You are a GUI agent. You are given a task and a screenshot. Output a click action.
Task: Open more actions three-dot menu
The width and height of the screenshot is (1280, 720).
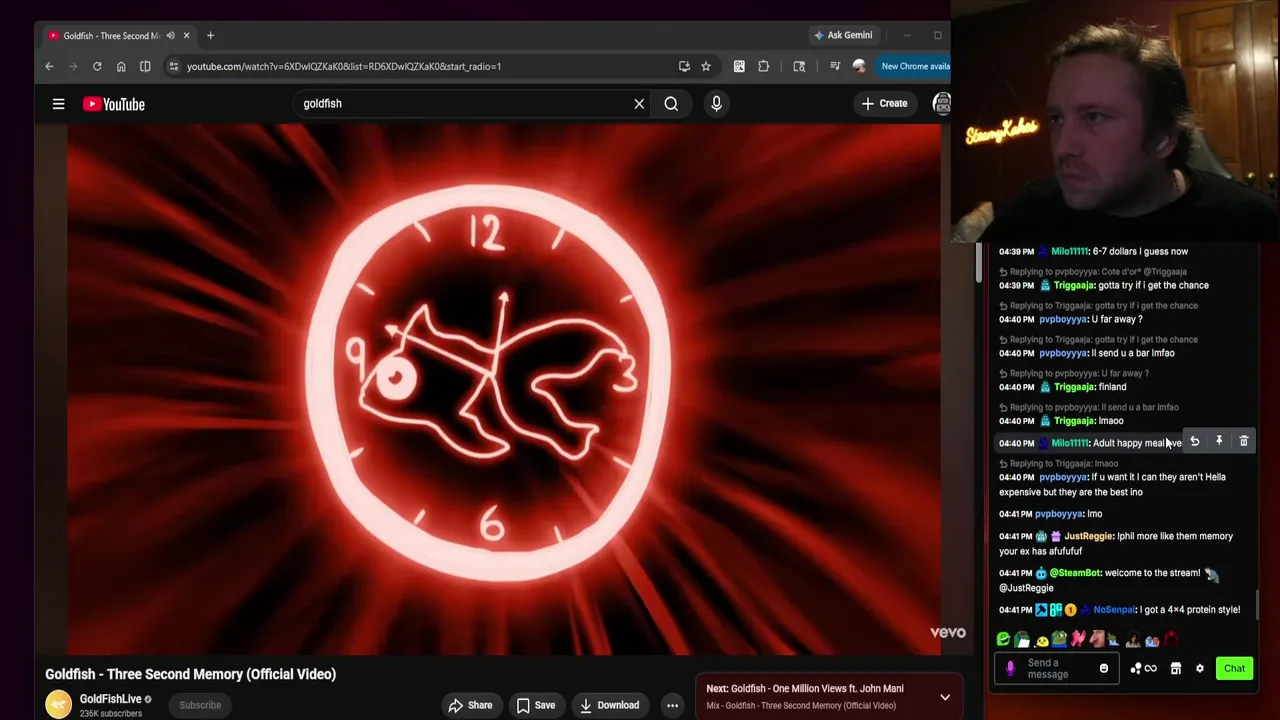click(672, 705)
